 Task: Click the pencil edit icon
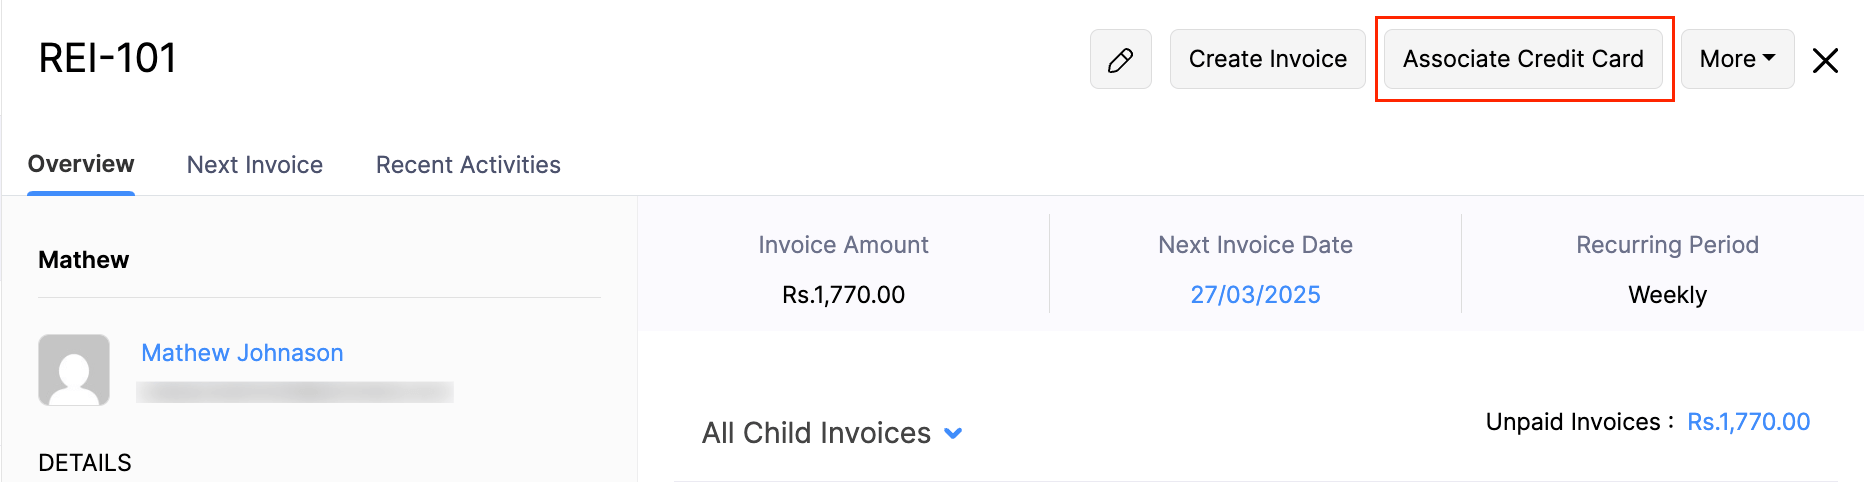click(x=1120, y=60)
